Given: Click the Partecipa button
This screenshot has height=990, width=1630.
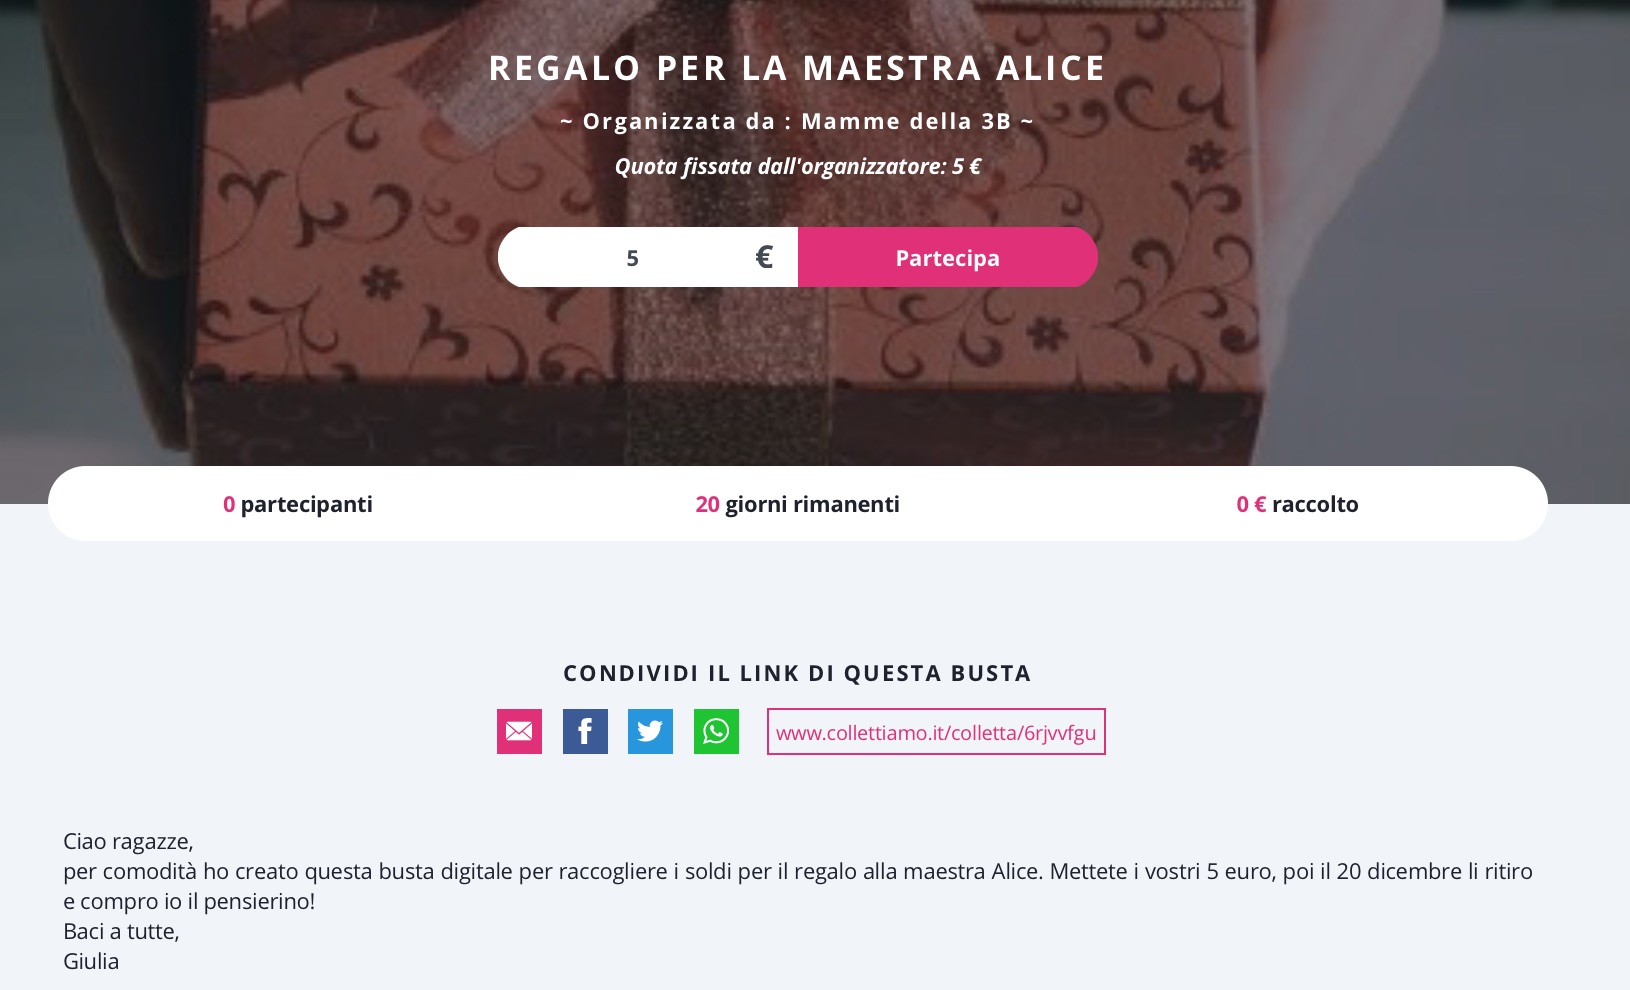Looking at the screenshot, I should (x=948, y=257).
